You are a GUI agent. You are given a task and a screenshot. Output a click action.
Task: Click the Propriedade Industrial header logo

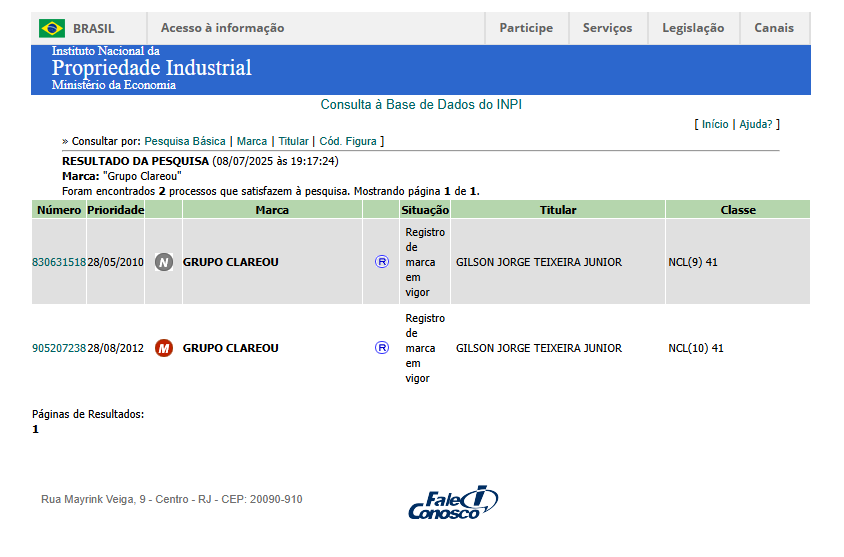click(151, 69)
